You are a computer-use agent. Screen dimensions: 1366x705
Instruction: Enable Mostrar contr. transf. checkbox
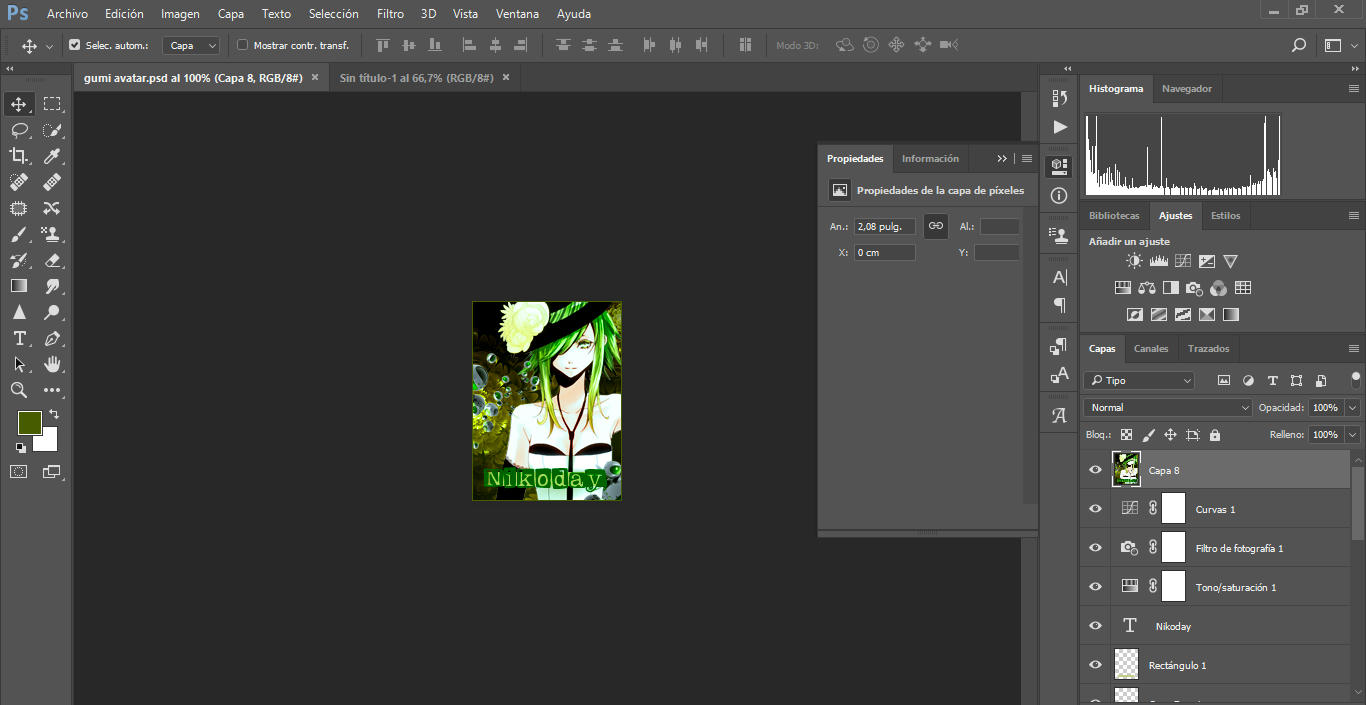[x=242, y=45]
